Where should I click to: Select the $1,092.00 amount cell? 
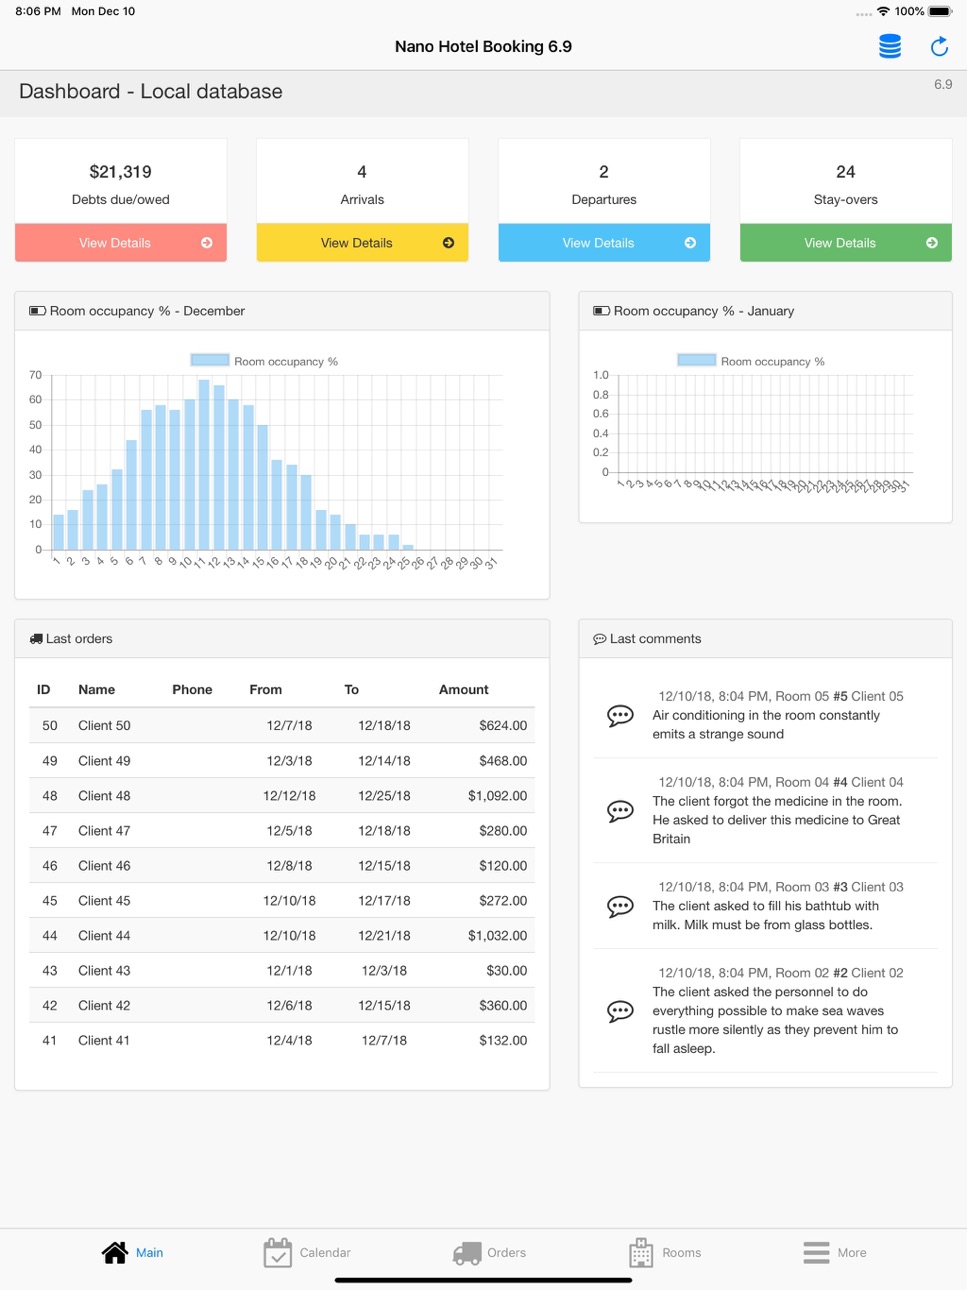coord(497,796)
